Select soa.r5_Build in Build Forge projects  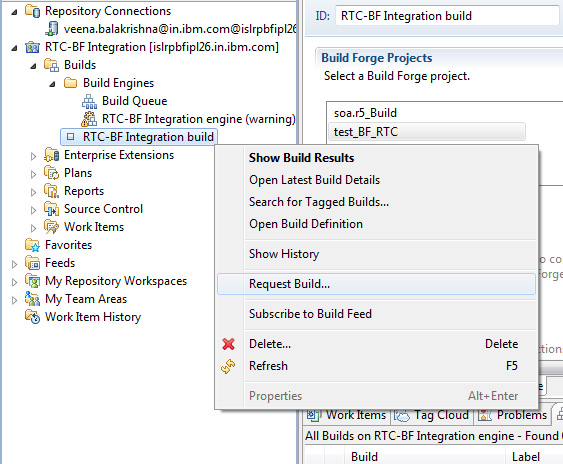[x=365, y=113]
